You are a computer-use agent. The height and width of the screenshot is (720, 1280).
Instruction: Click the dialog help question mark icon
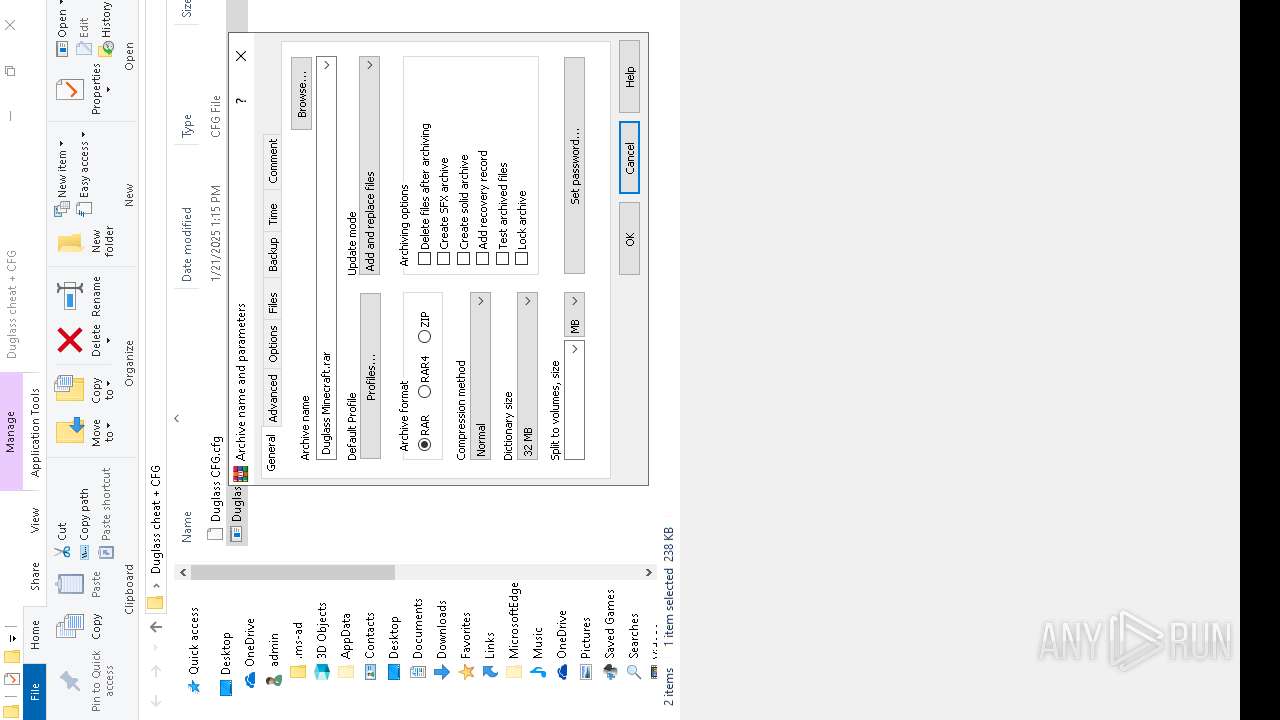point(240,100)
